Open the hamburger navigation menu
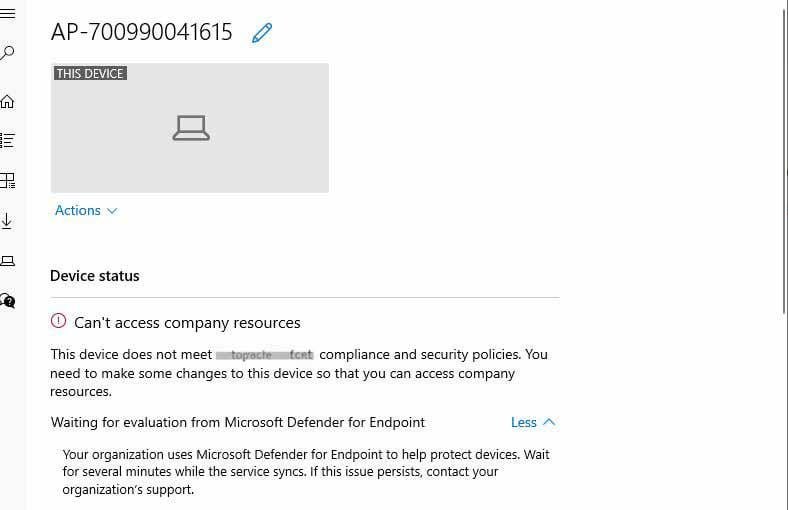The image size is (788, 510). [x=7, y=13]
